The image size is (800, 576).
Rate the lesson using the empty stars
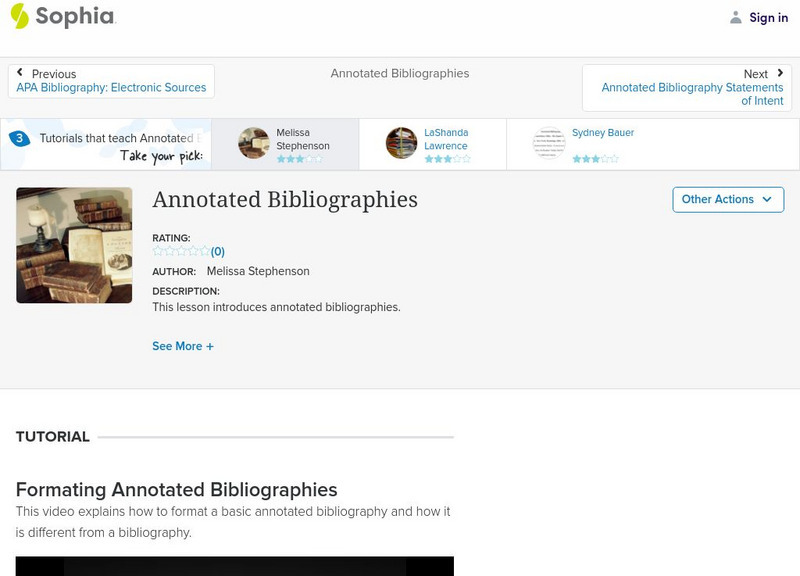(x=181, y=252)
